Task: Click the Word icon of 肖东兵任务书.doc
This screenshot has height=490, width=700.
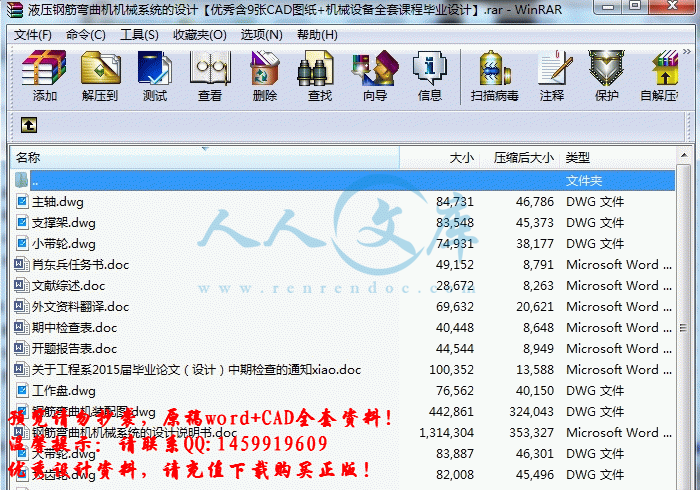Action: (21, 265)
